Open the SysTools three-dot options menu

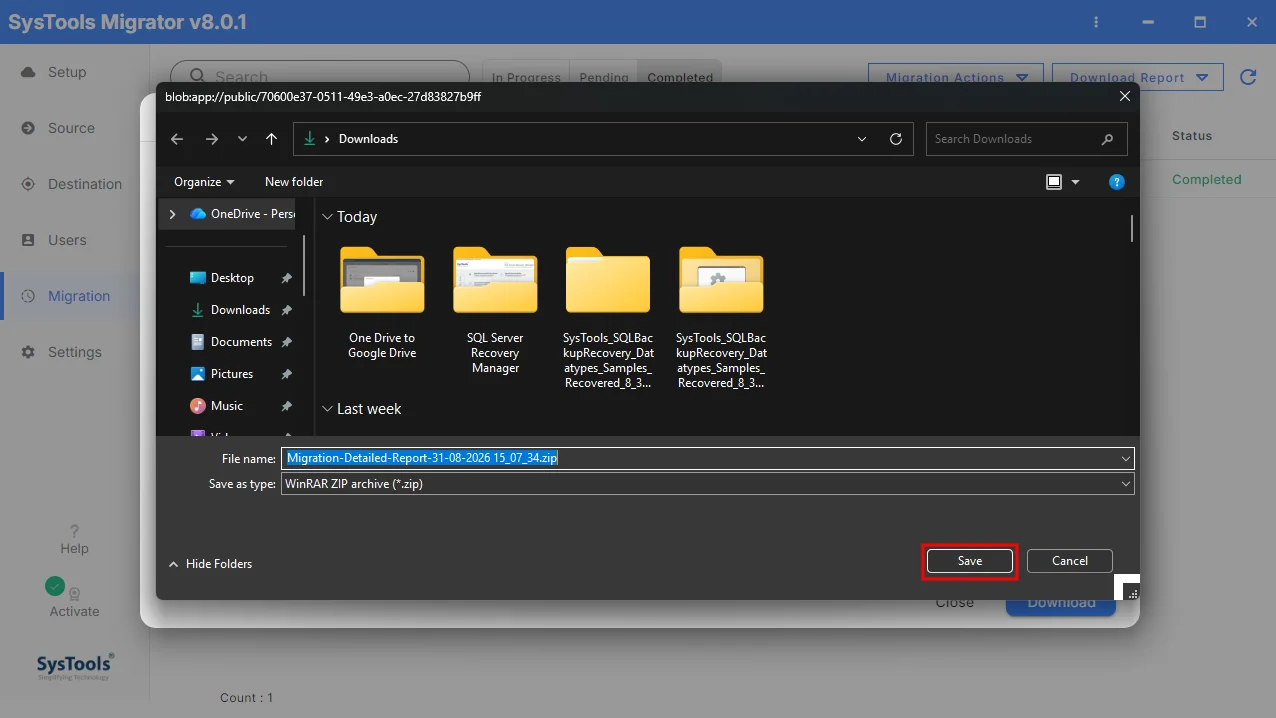(x=1097, y=22)
